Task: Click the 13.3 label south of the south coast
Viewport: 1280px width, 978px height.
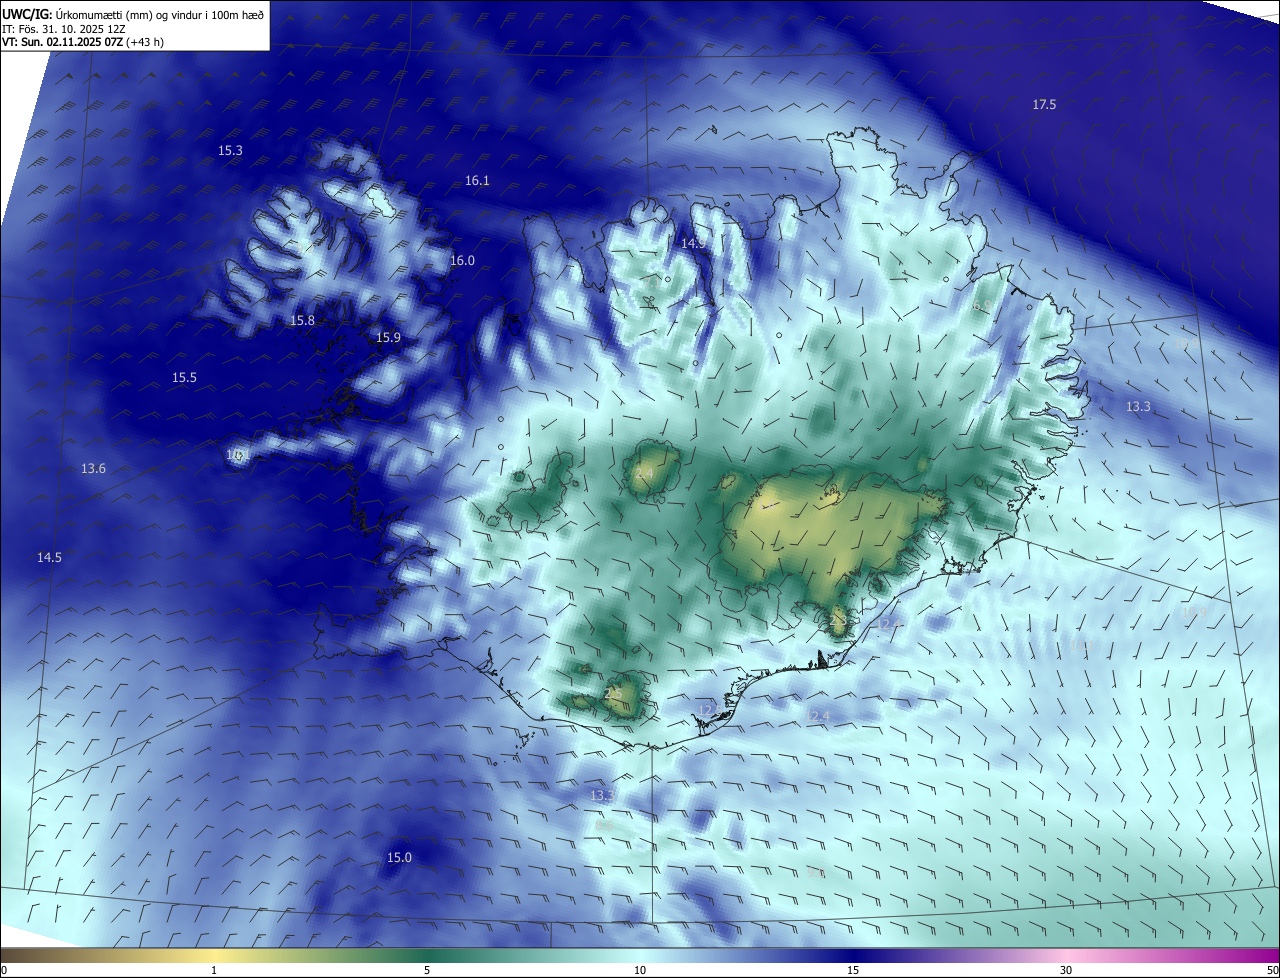Action: (601, 796)
